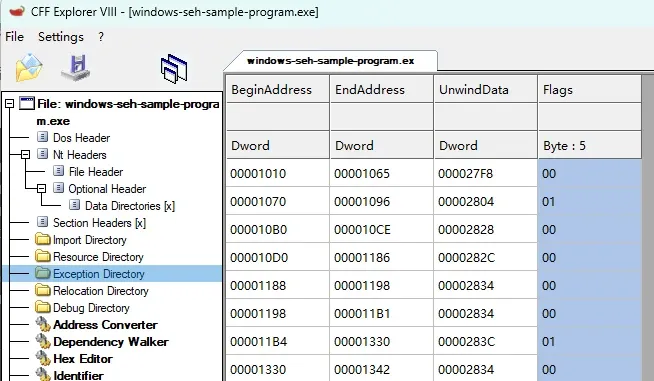The height and width of the screenshot is (381, 654).
Task: Click the Open file folder toolbar icon
Action: pos(29,68)
